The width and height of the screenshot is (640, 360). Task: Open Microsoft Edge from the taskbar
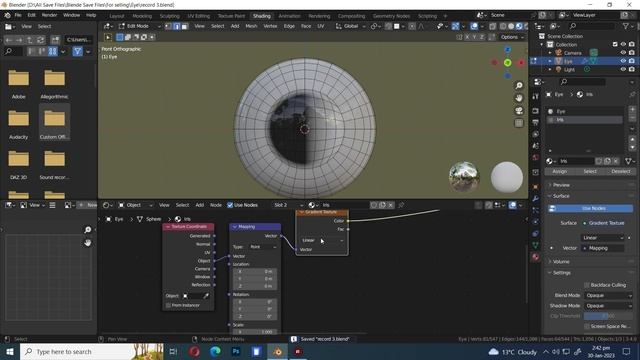click(215, 351)
